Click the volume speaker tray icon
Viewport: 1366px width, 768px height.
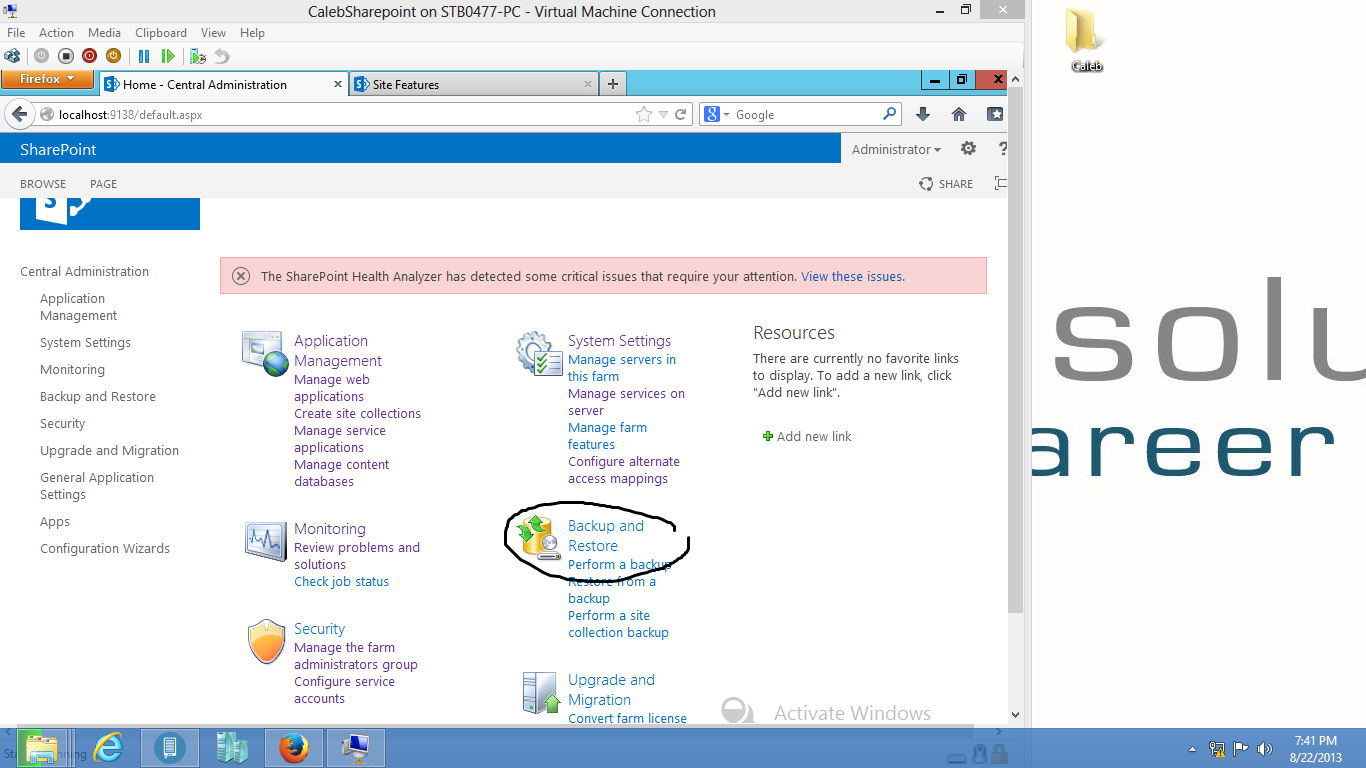point(1264,748)
